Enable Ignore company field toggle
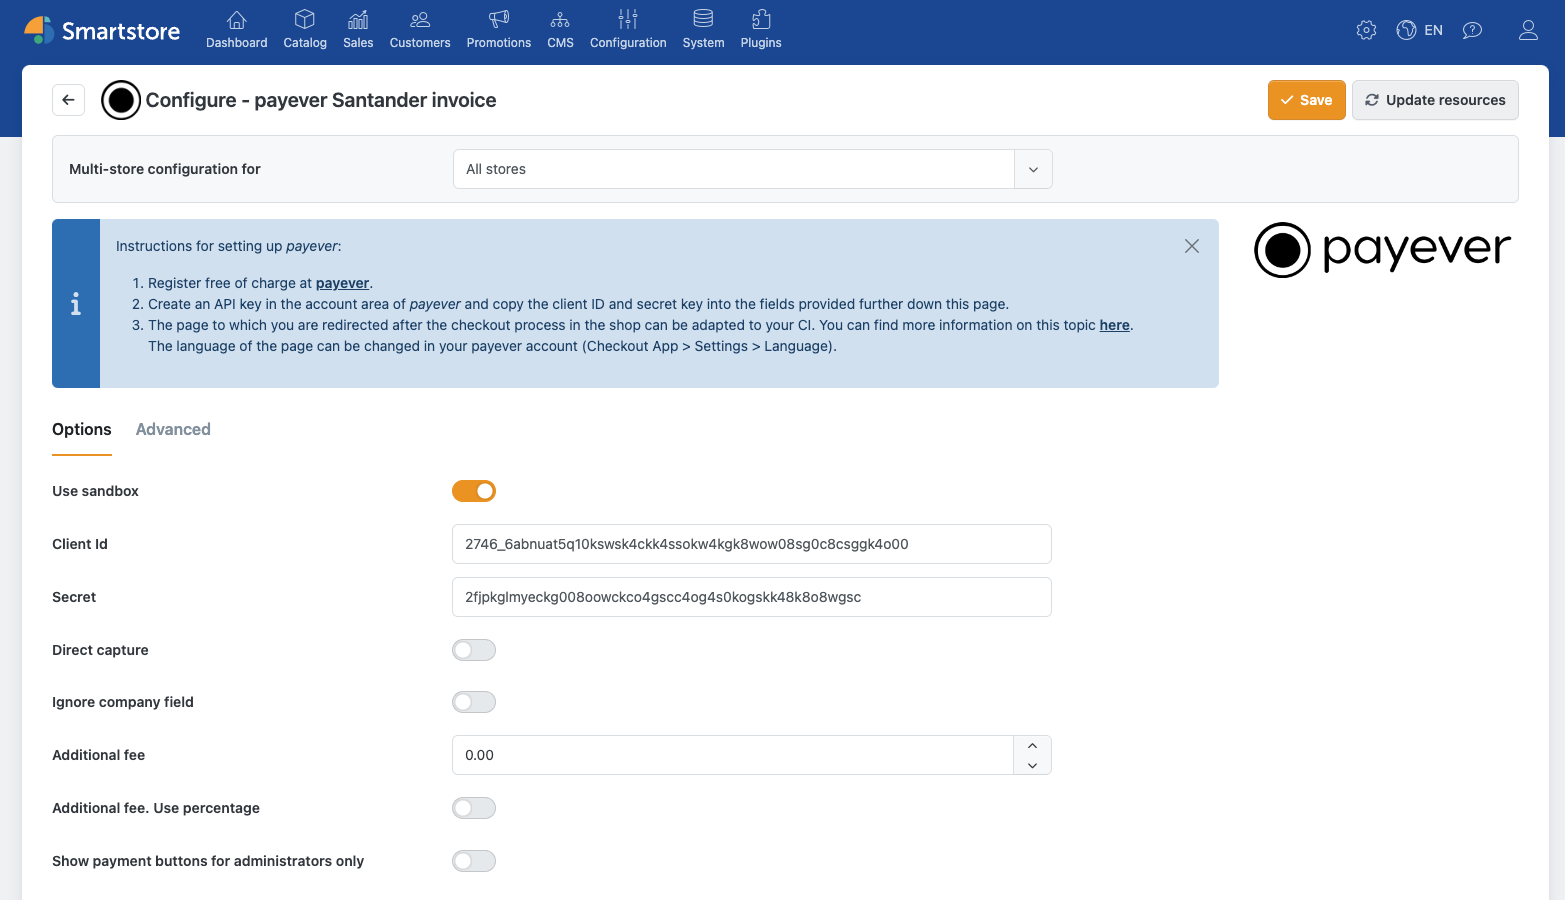The width and height of the screenshot is (1565, 900). pyautogui.click(x=474, y=702)
